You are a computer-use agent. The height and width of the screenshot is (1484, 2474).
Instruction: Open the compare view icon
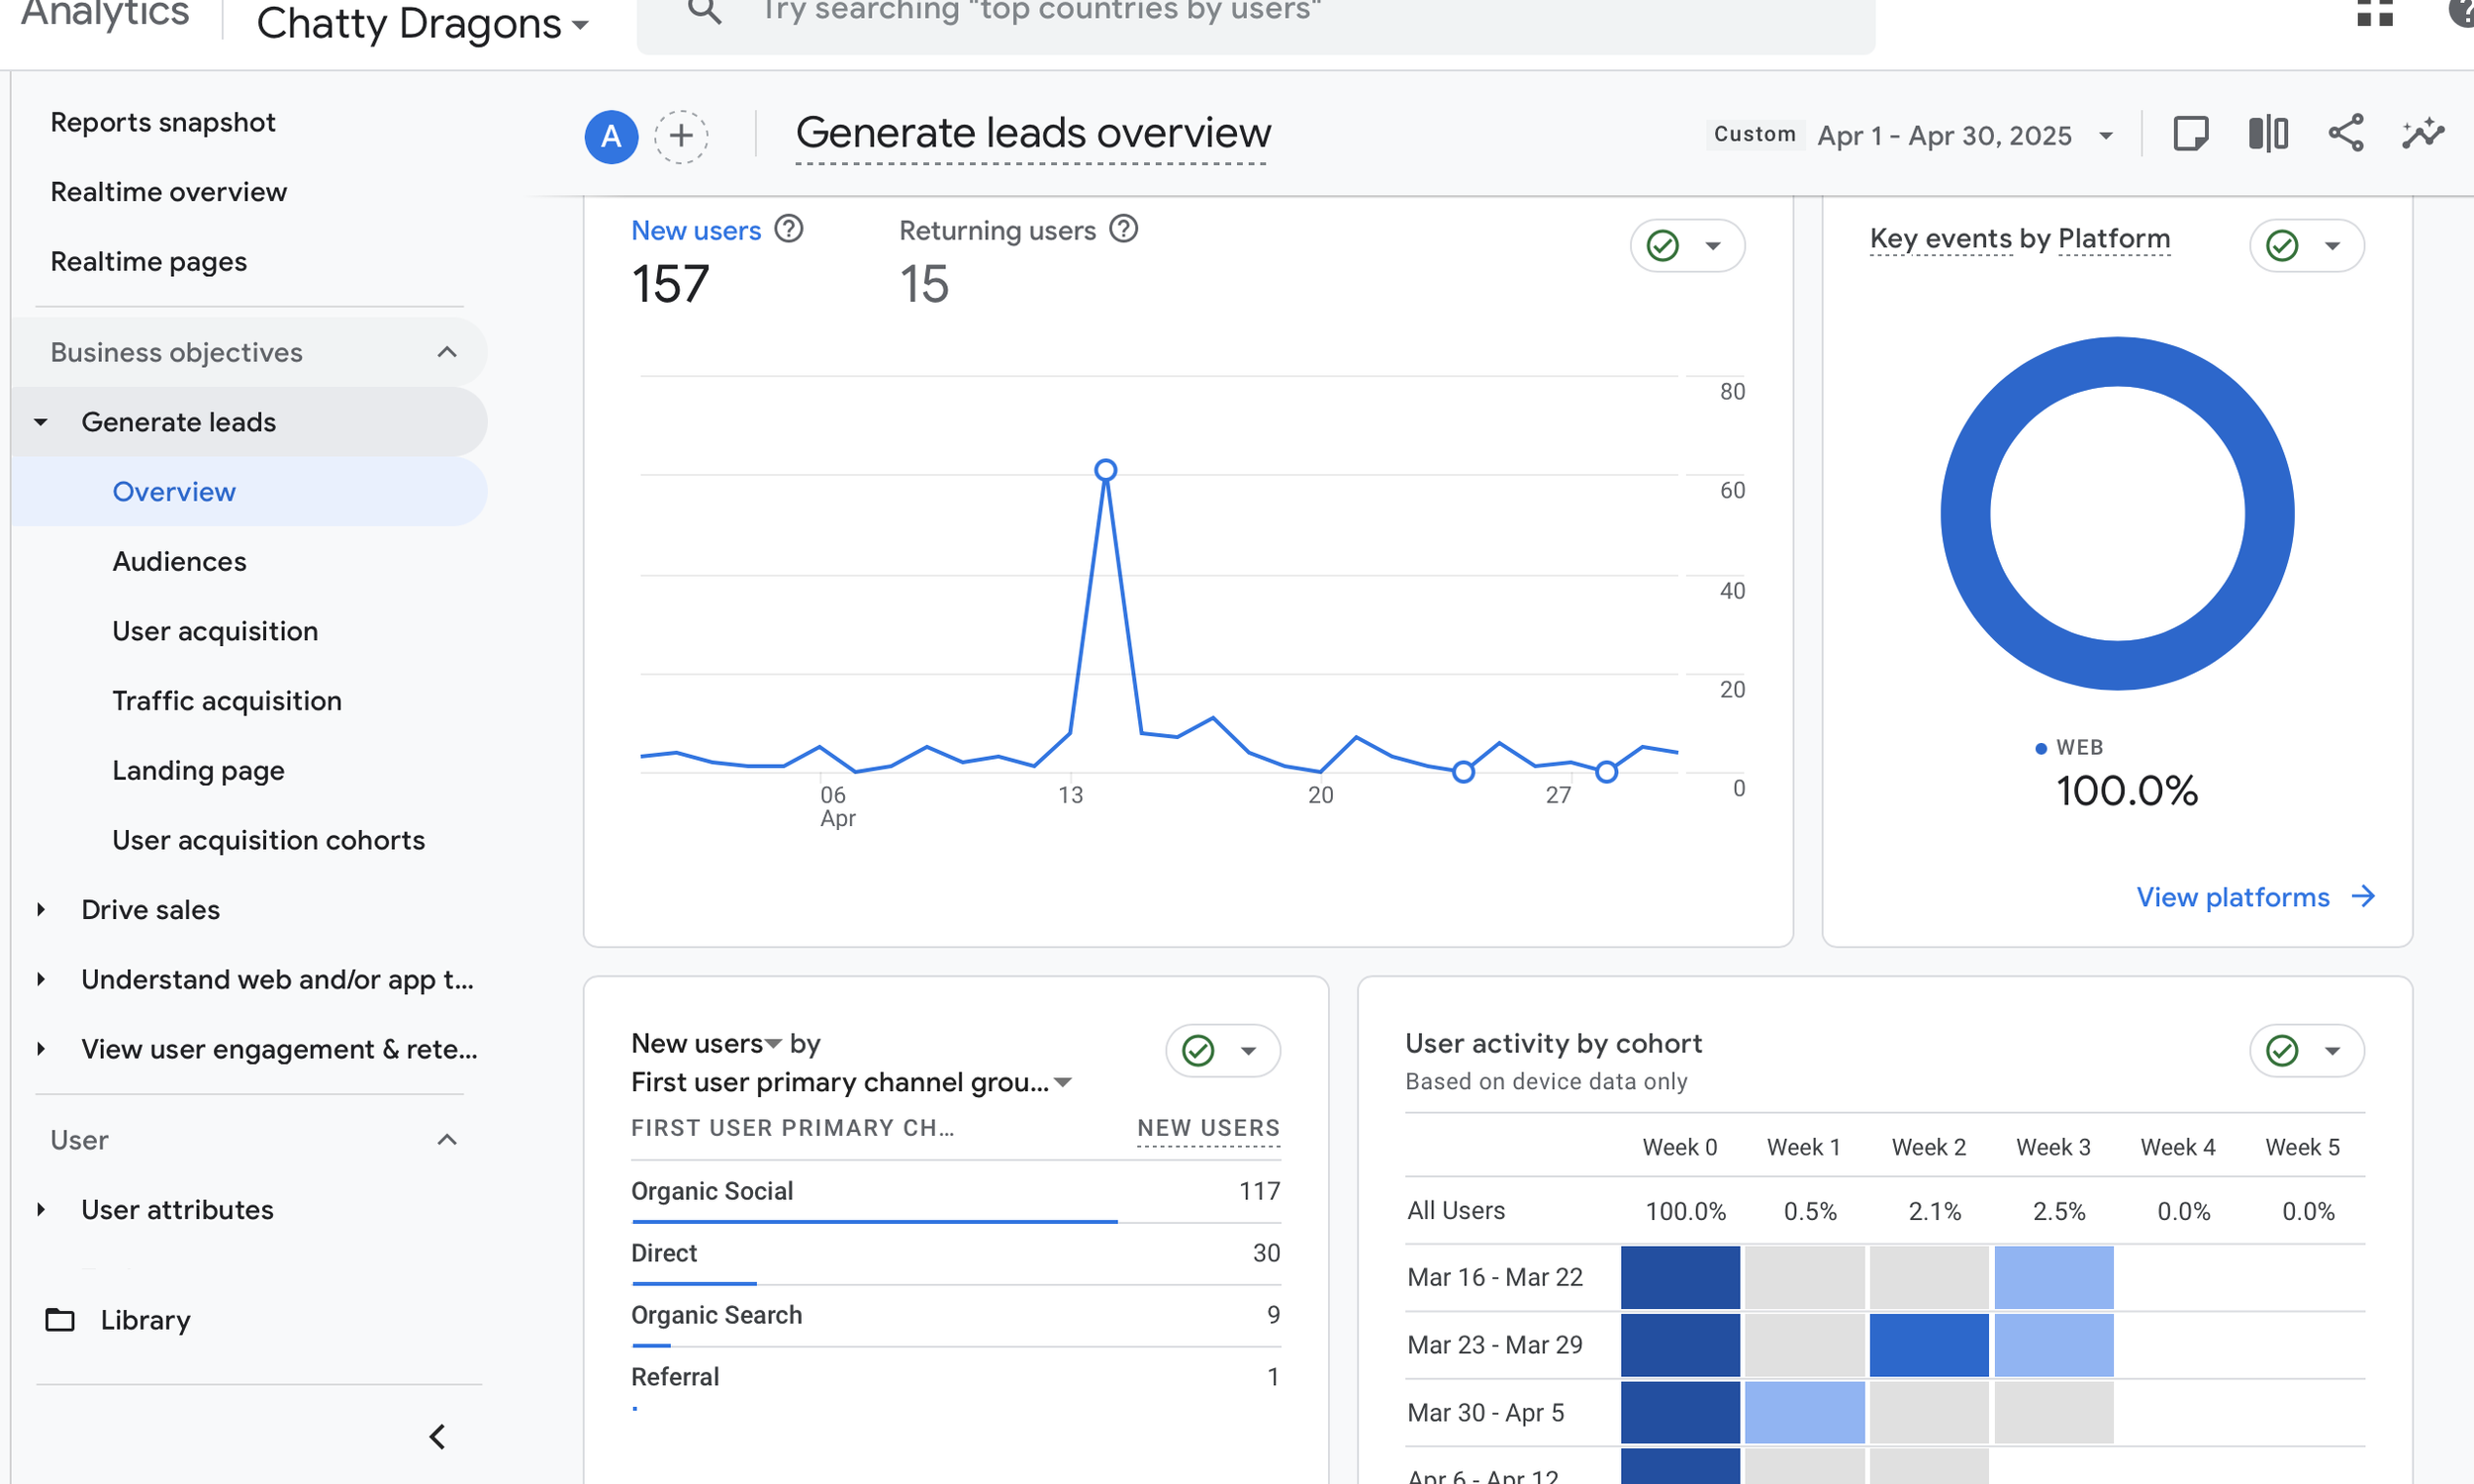coord(2267,134)
